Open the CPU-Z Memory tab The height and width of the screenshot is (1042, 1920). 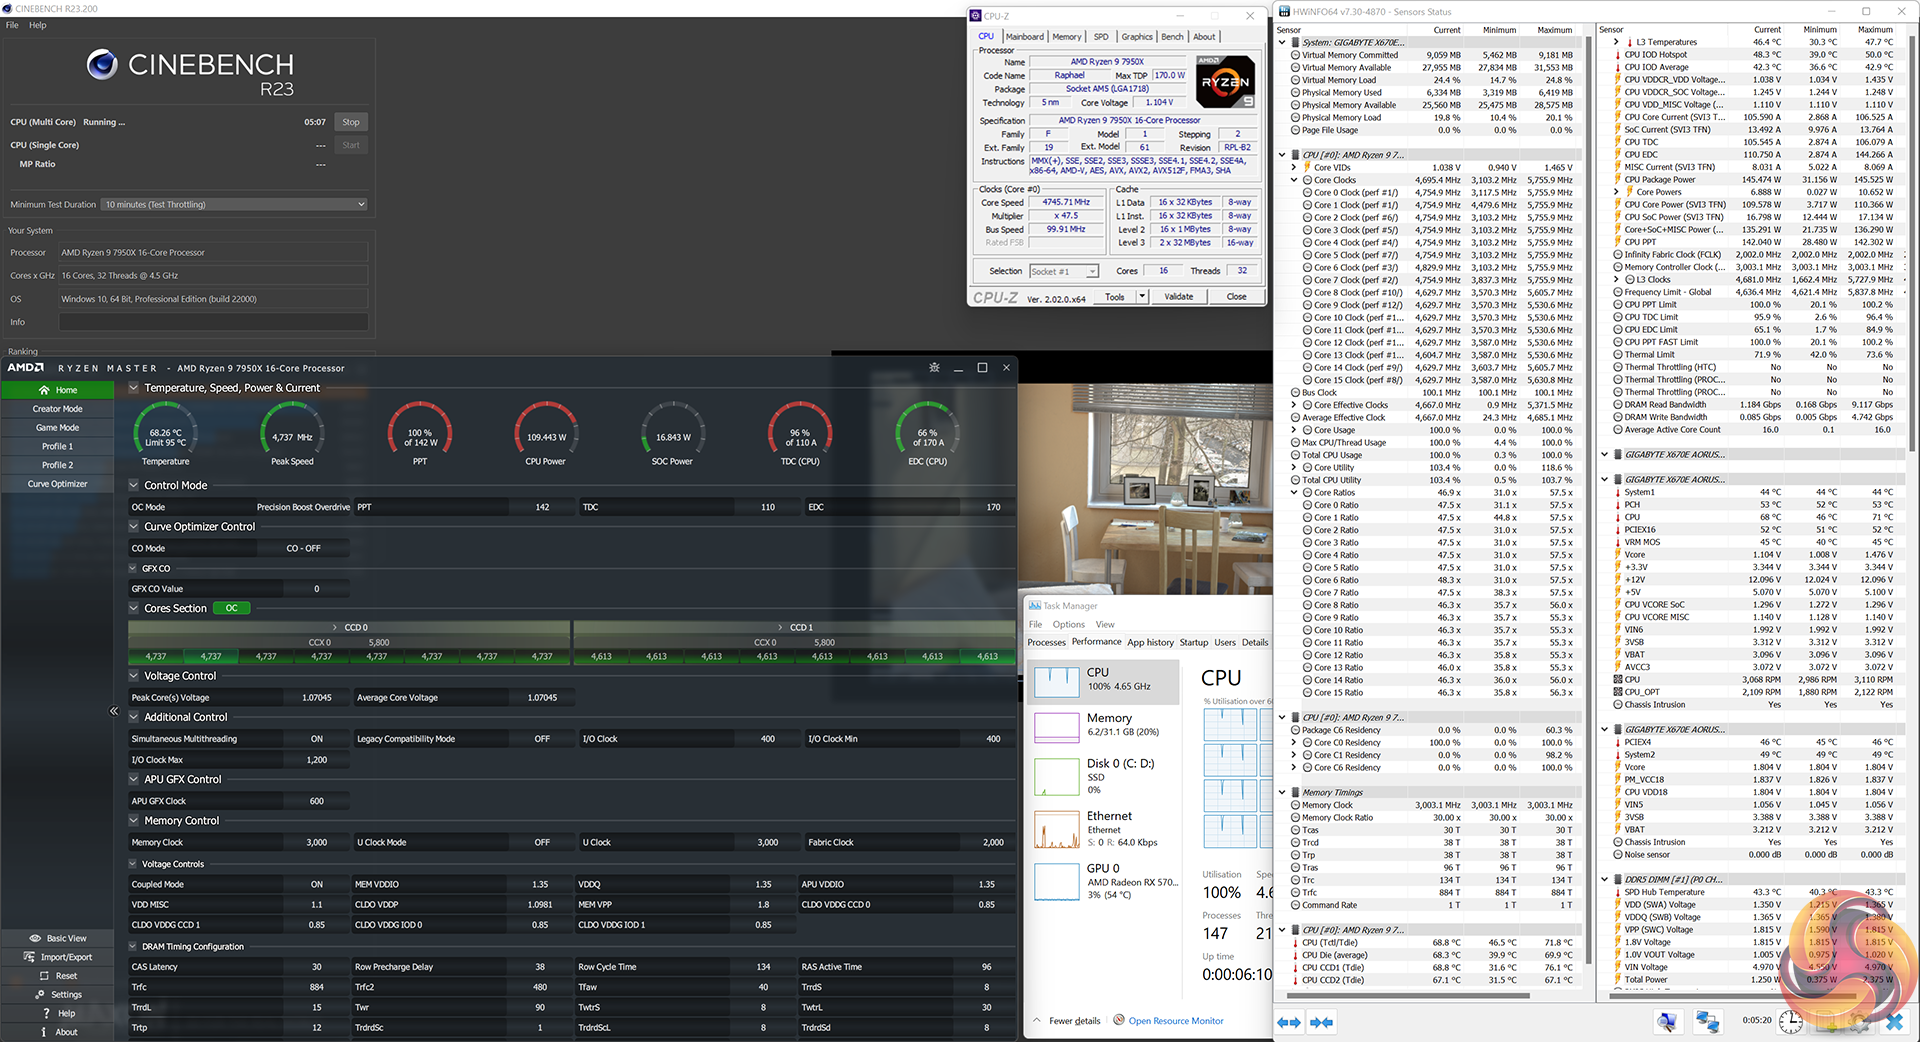1066,37
